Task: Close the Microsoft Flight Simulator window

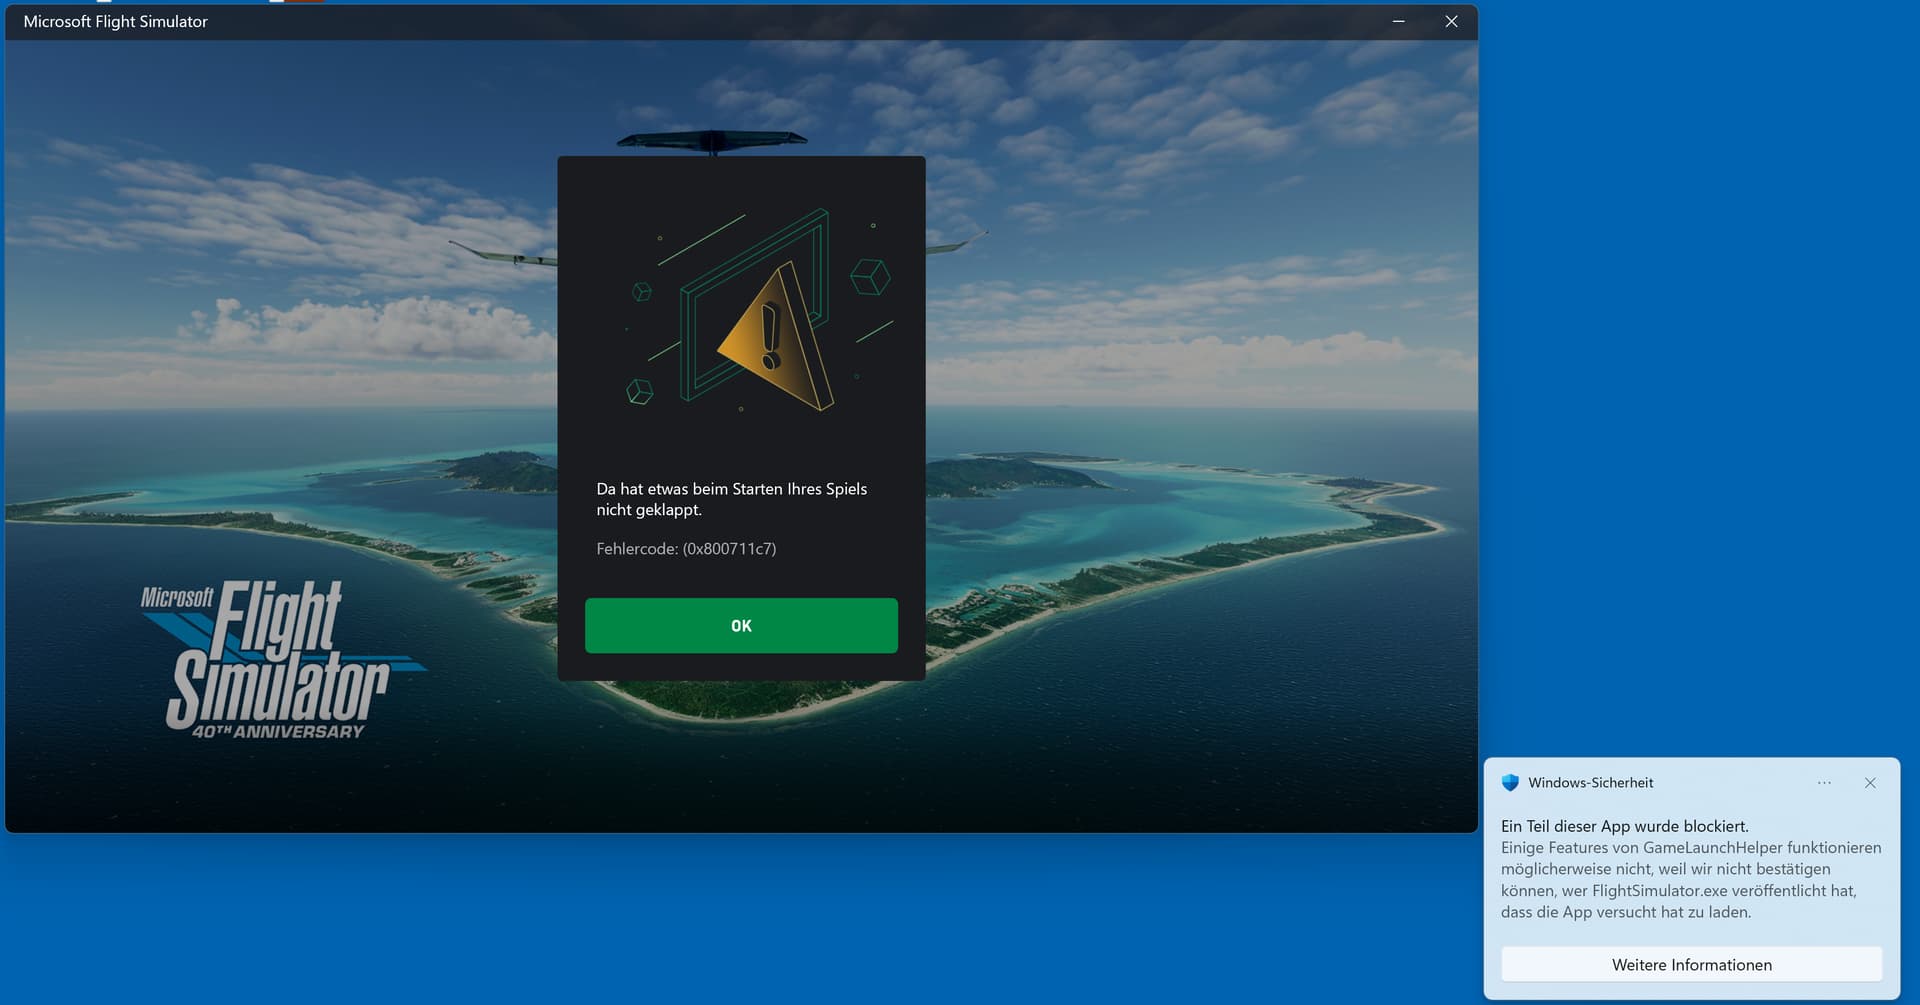Action: point(1451,21)
